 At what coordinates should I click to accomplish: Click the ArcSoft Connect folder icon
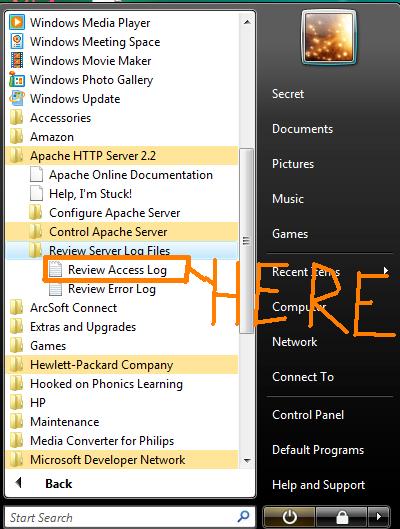[16, 307]
